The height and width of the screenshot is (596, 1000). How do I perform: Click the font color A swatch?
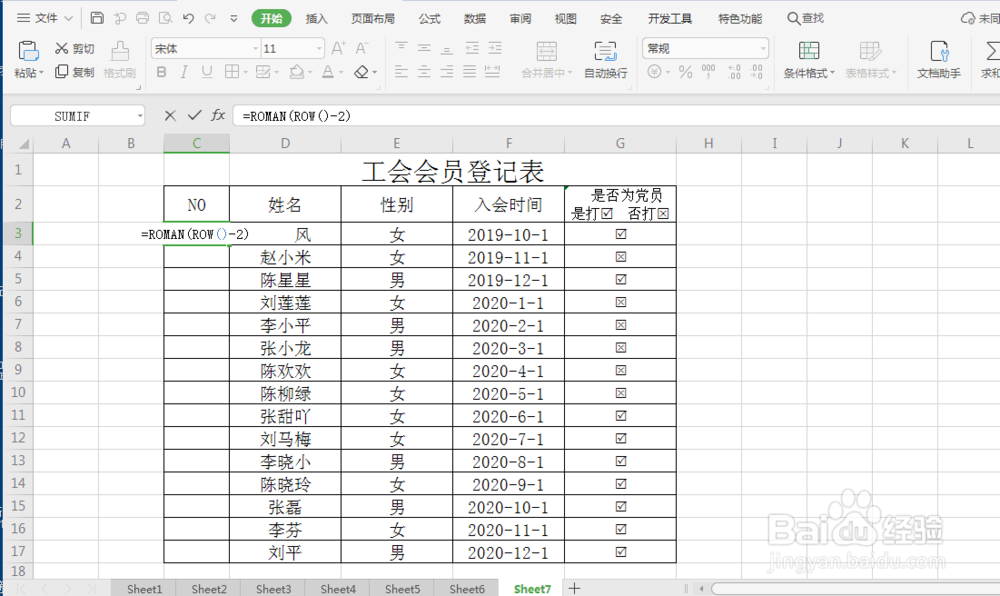pyautogui.click(x=328, y=72)
